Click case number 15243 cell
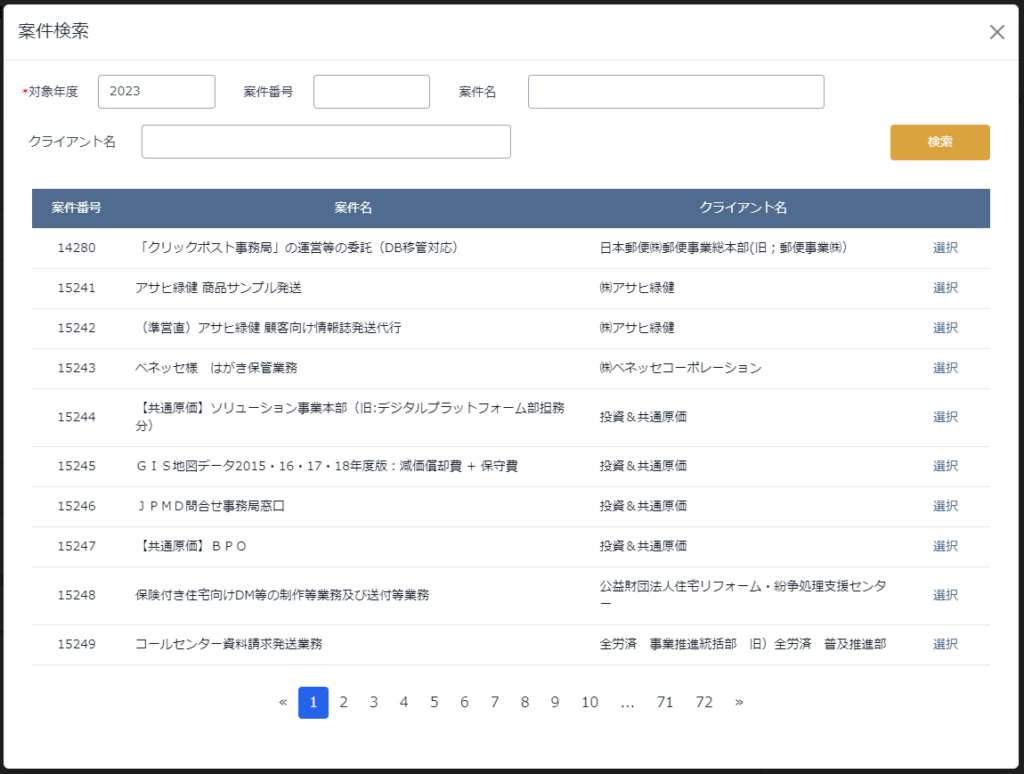Image resolution: width=1024 pixels, height=774 pixels. tap(76, 368)
